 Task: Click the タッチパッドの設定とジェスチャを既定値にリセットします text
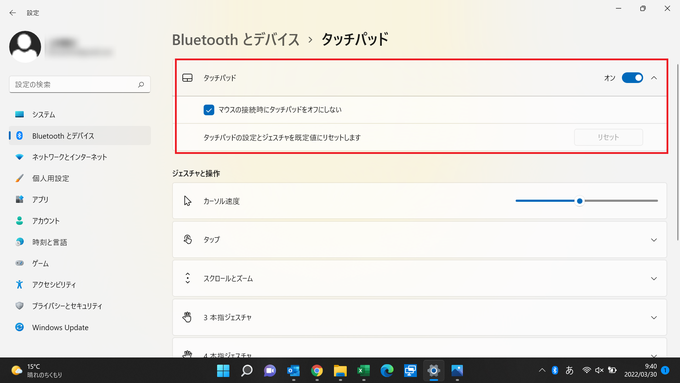coord(282,137)
